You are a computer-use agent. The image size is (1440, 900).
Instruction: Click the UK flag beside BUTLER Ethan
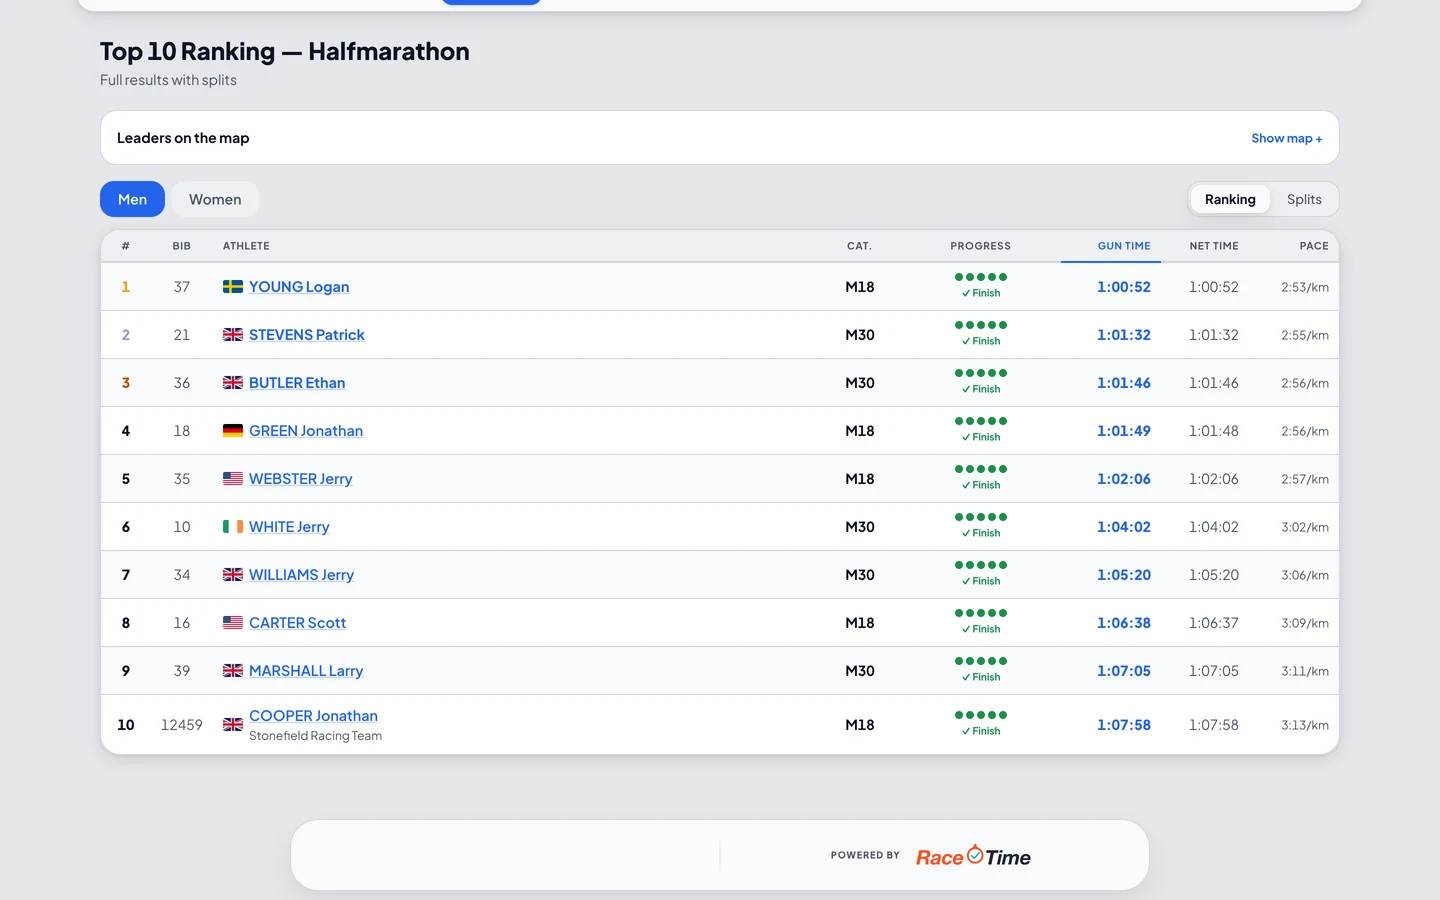coord(233,383)
